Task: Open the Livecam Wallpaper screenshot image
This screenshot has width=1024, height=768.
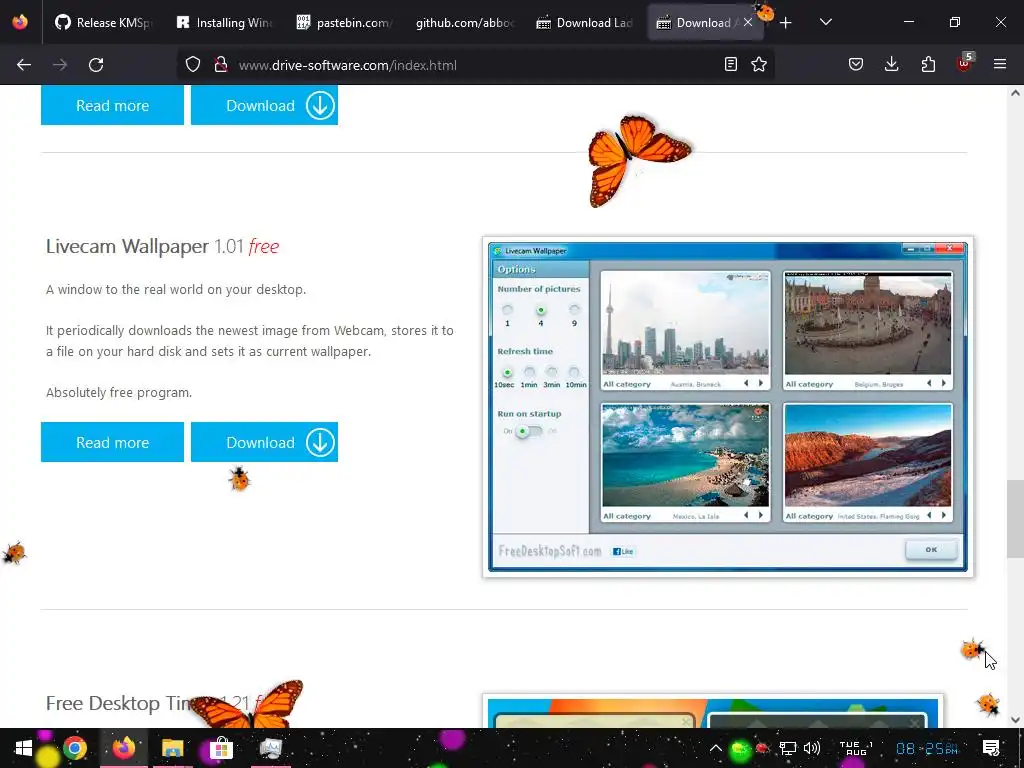Action: 728,407
